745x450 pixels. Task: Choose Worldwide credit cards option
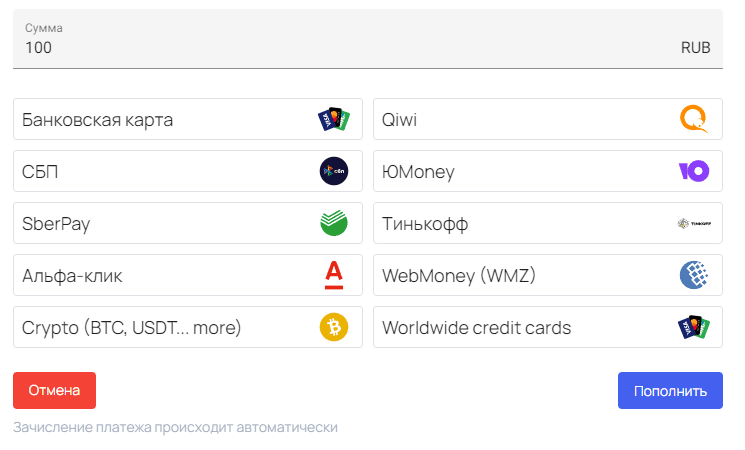[548, 327]
